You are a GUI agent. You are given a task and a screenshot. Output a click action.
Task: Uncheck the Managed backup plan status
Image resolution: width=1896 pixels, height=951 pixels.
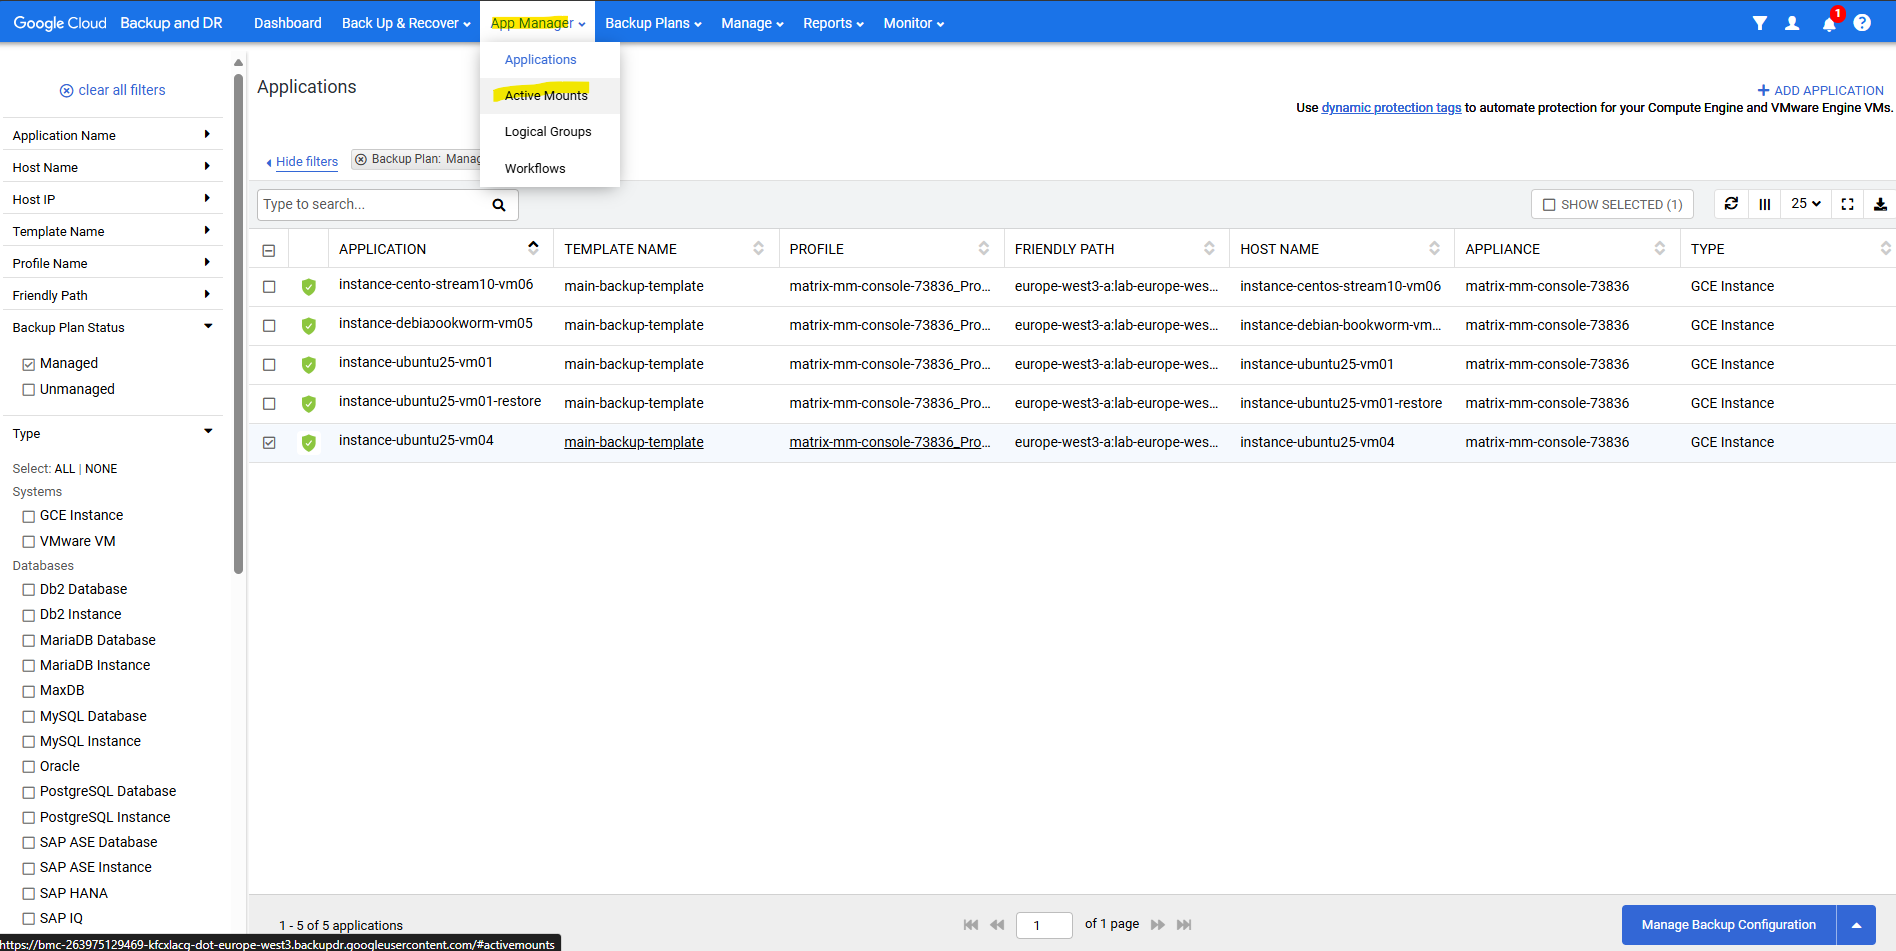click(29, 364)
